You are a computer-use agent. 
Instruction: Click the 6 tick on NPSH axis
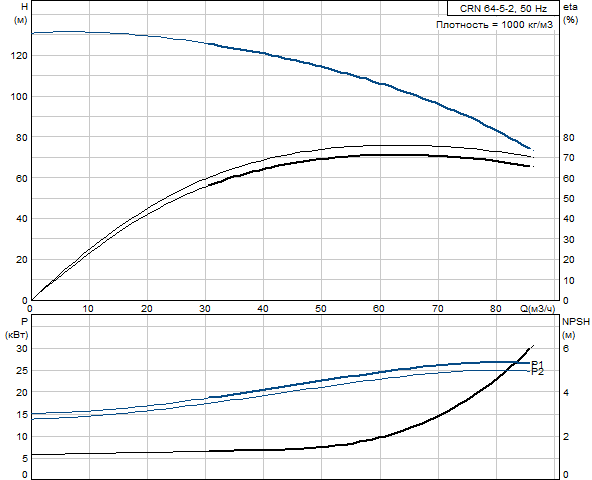coord(566,349)
